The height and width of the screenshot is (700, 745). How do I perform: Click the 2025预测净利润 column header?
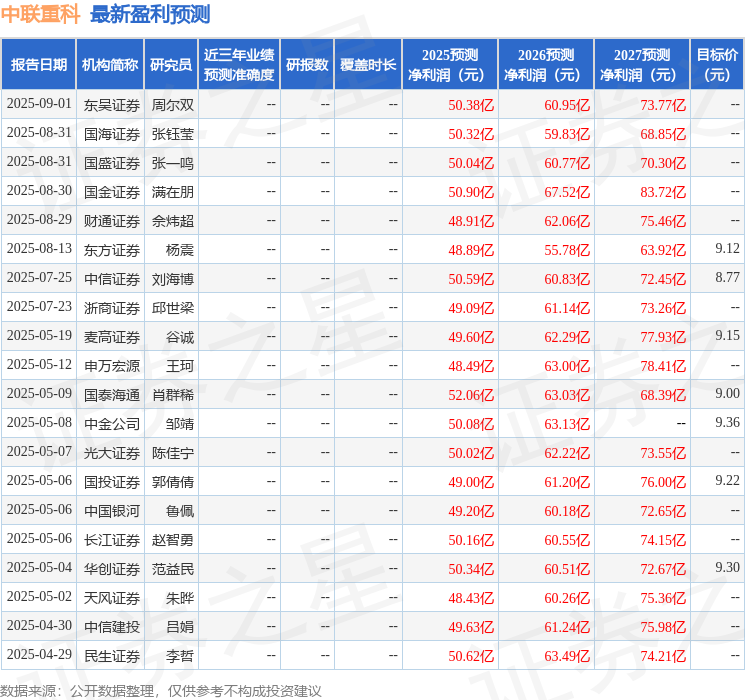450,65
